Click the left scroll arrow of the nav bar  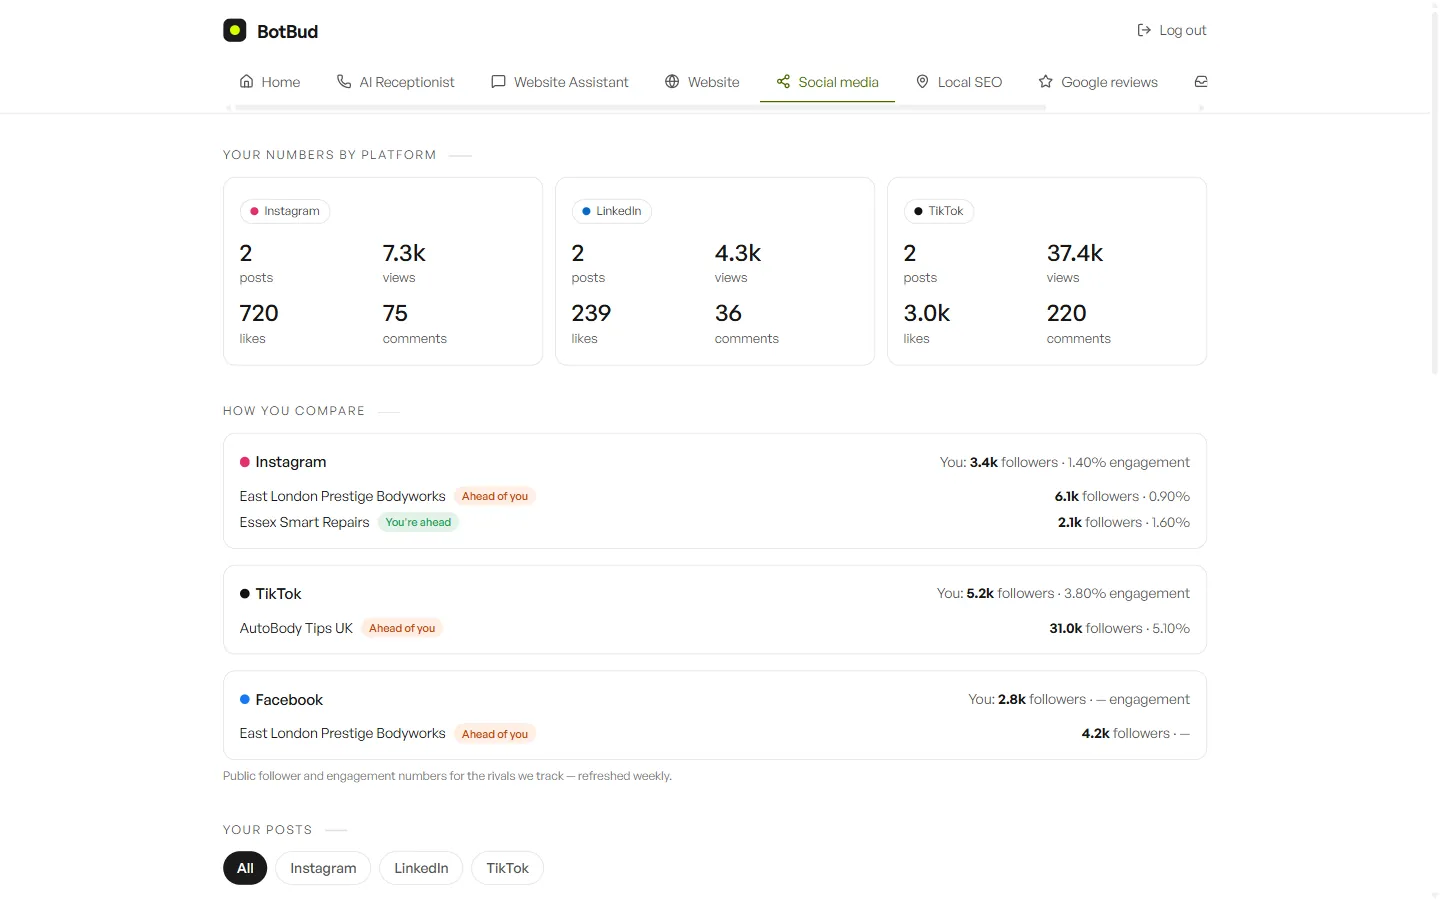click(228, 107)
